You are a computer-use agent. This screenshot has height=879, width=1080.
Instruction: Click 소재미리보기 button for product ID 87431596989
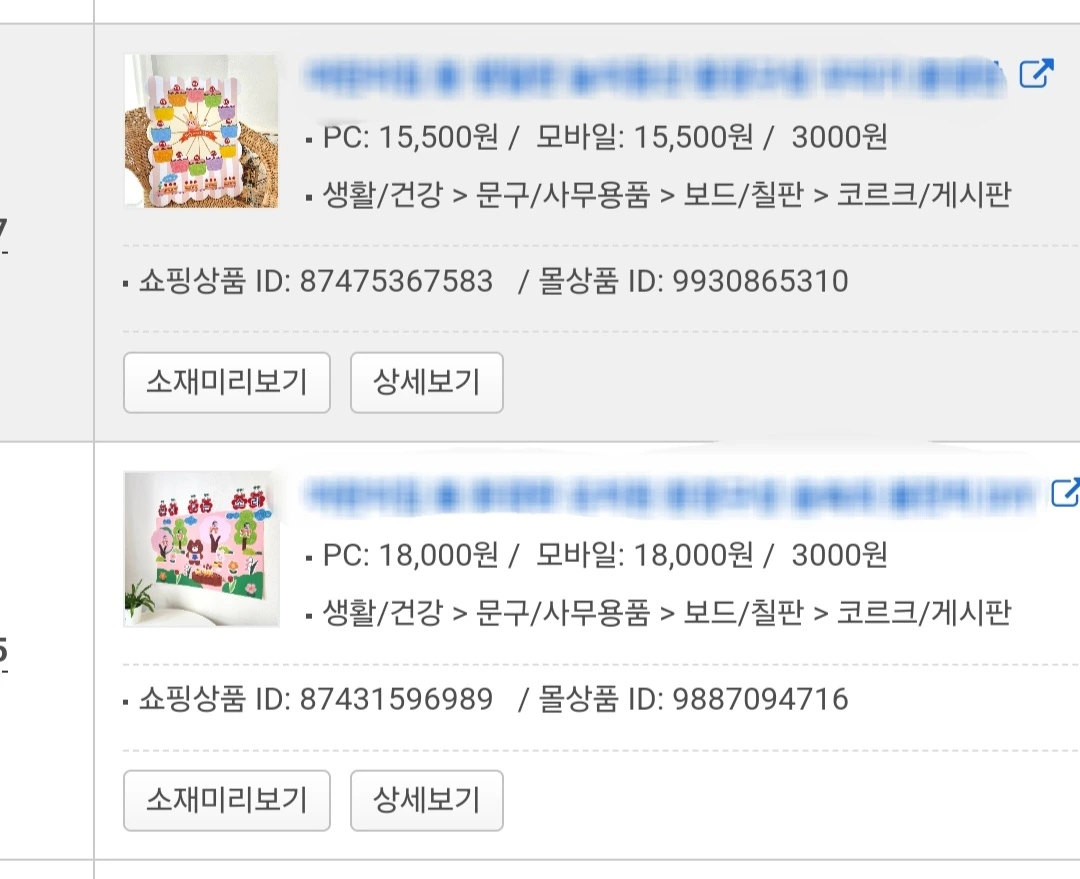pos(227,800)
